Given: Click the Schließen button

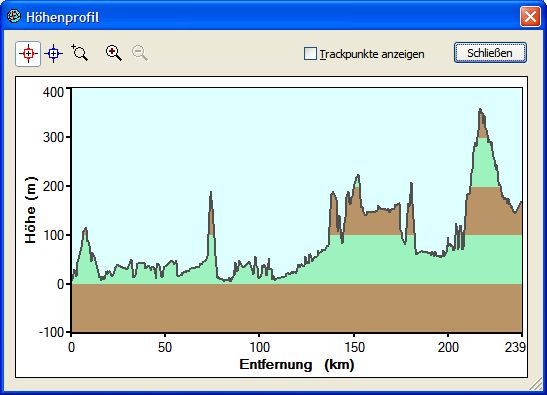Looking at the screenshot, I should click(x=490, y=53).
